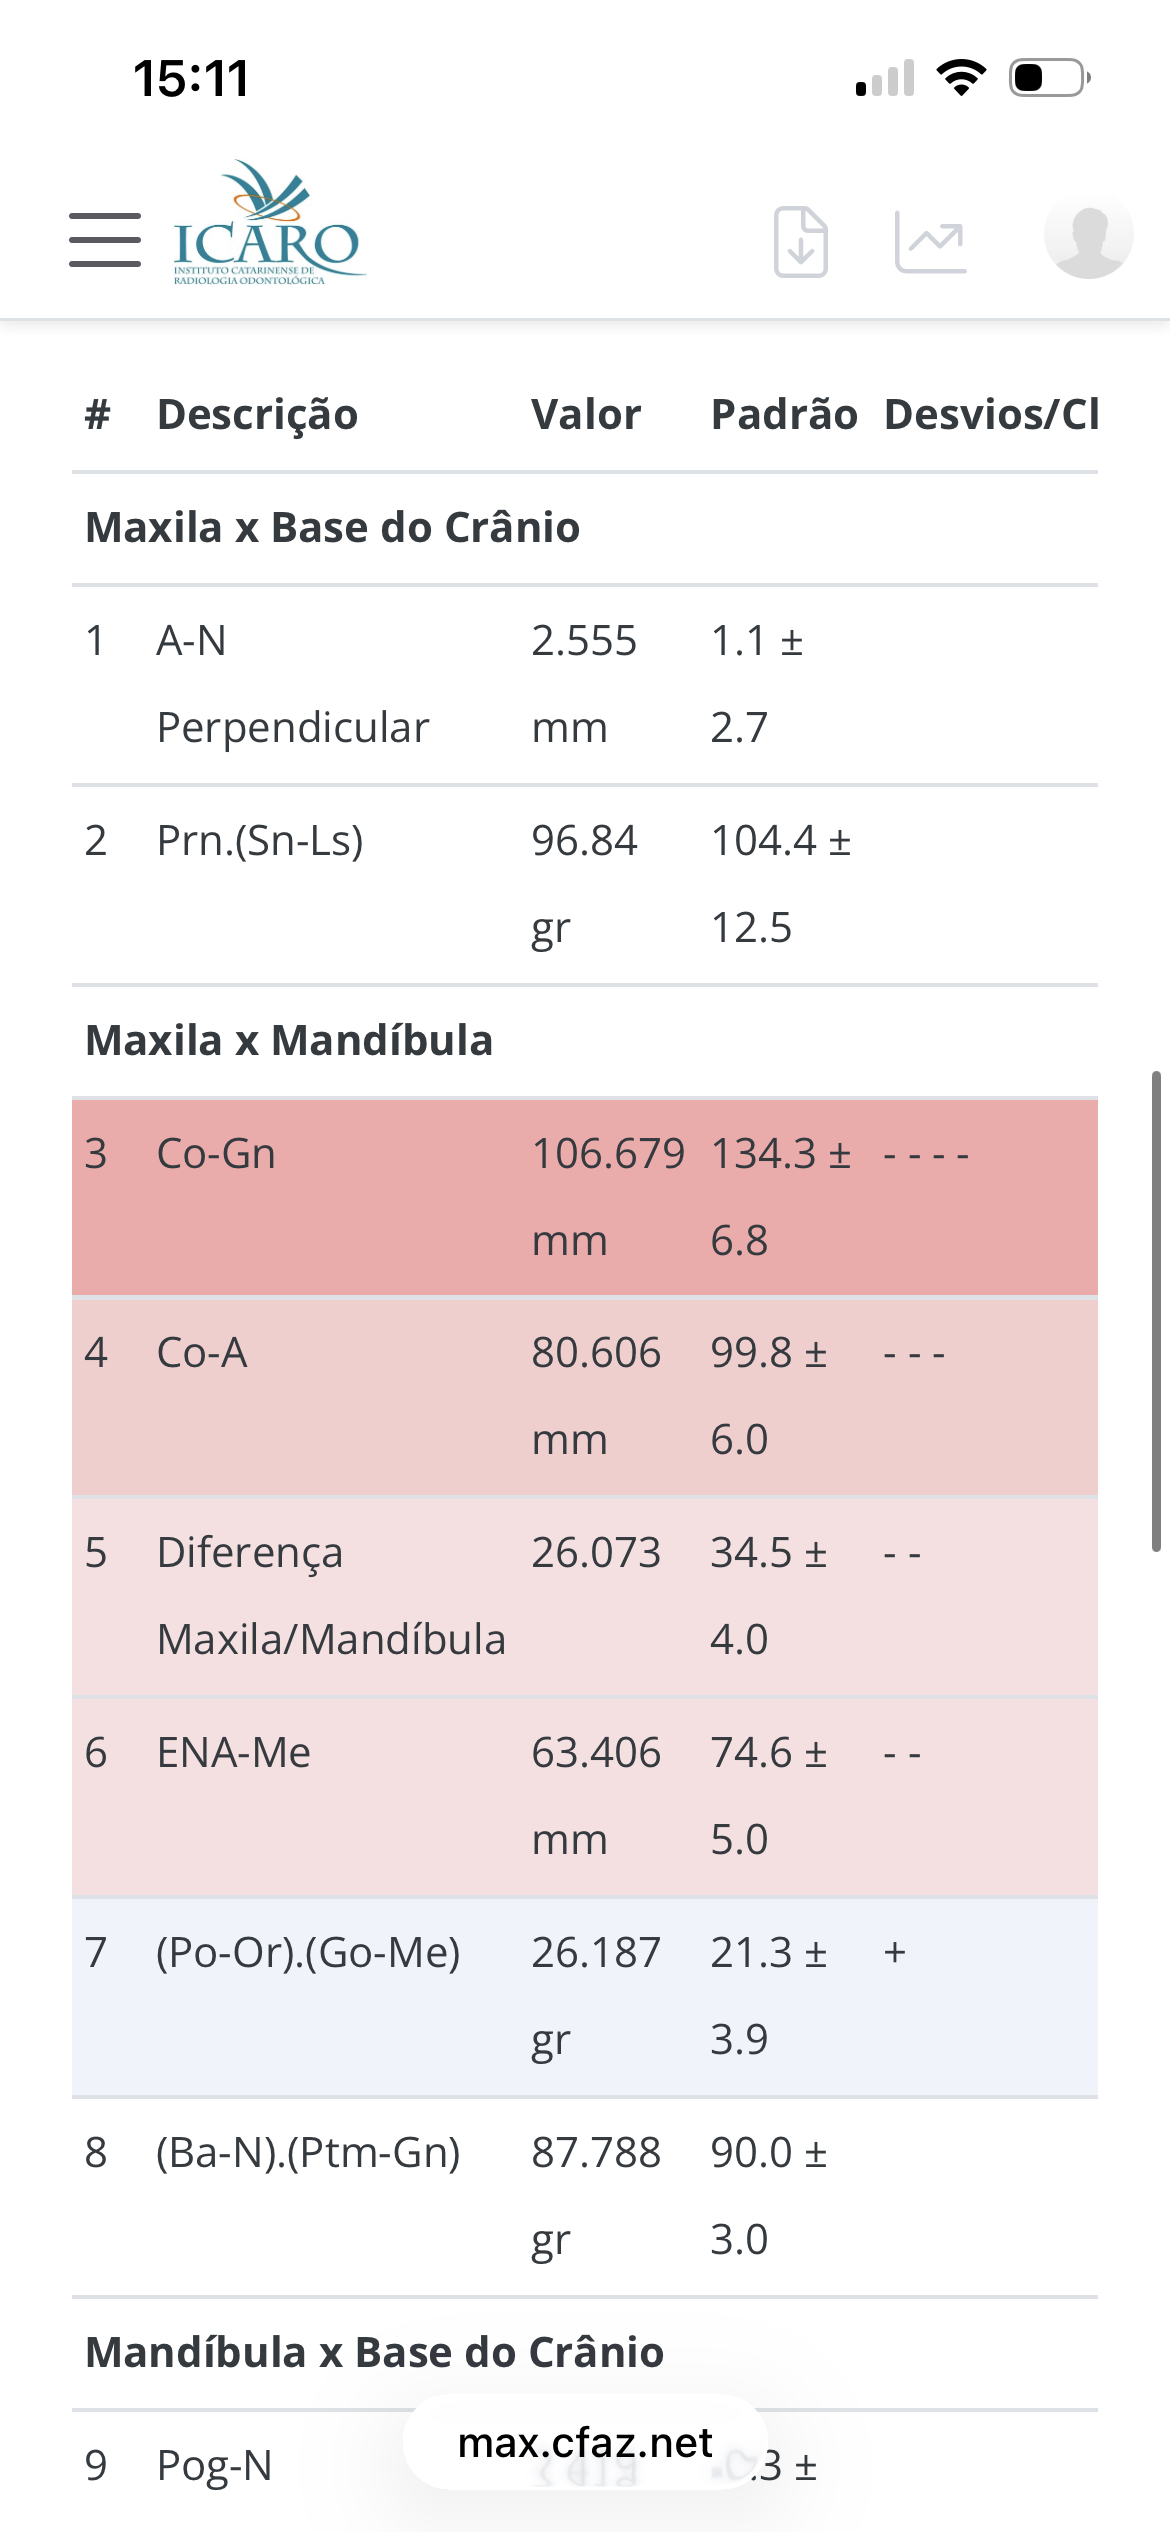Click the download document icon
Screen dimensions: 1170x2532
coord(801,241)
